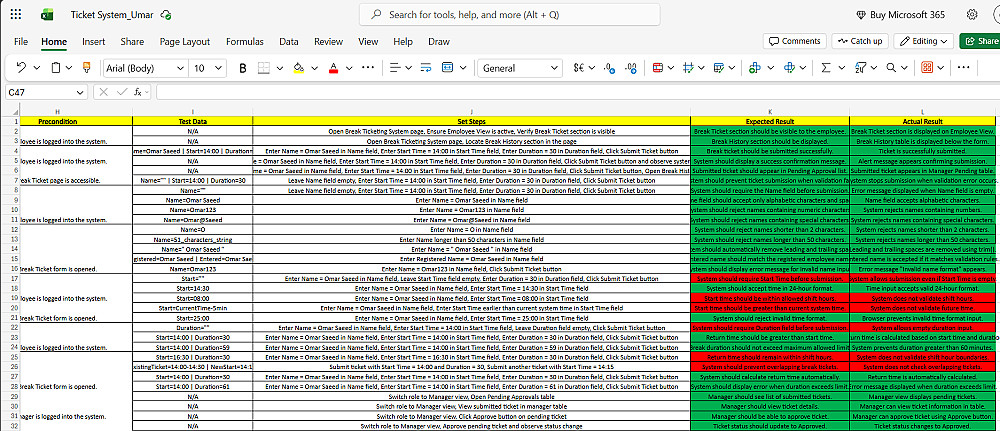Viewport: 1000px width, 431px height.
Task: Select the Format Painter tool
Action: coord(87,68)
